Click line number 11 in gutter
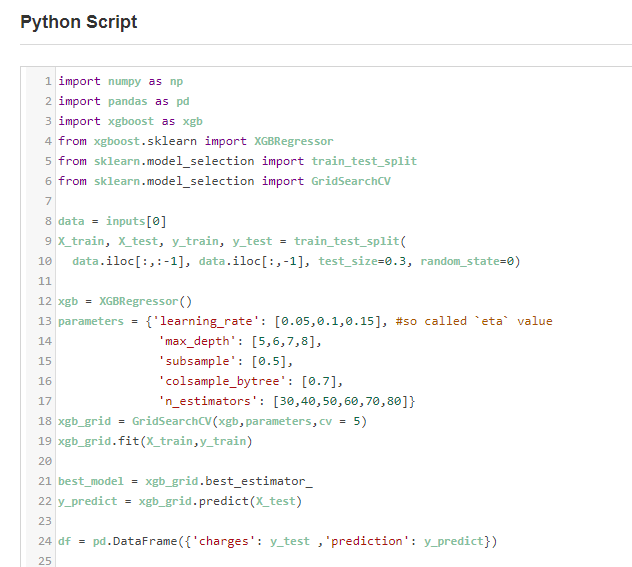The image size is (632, 567). [45, 281]
